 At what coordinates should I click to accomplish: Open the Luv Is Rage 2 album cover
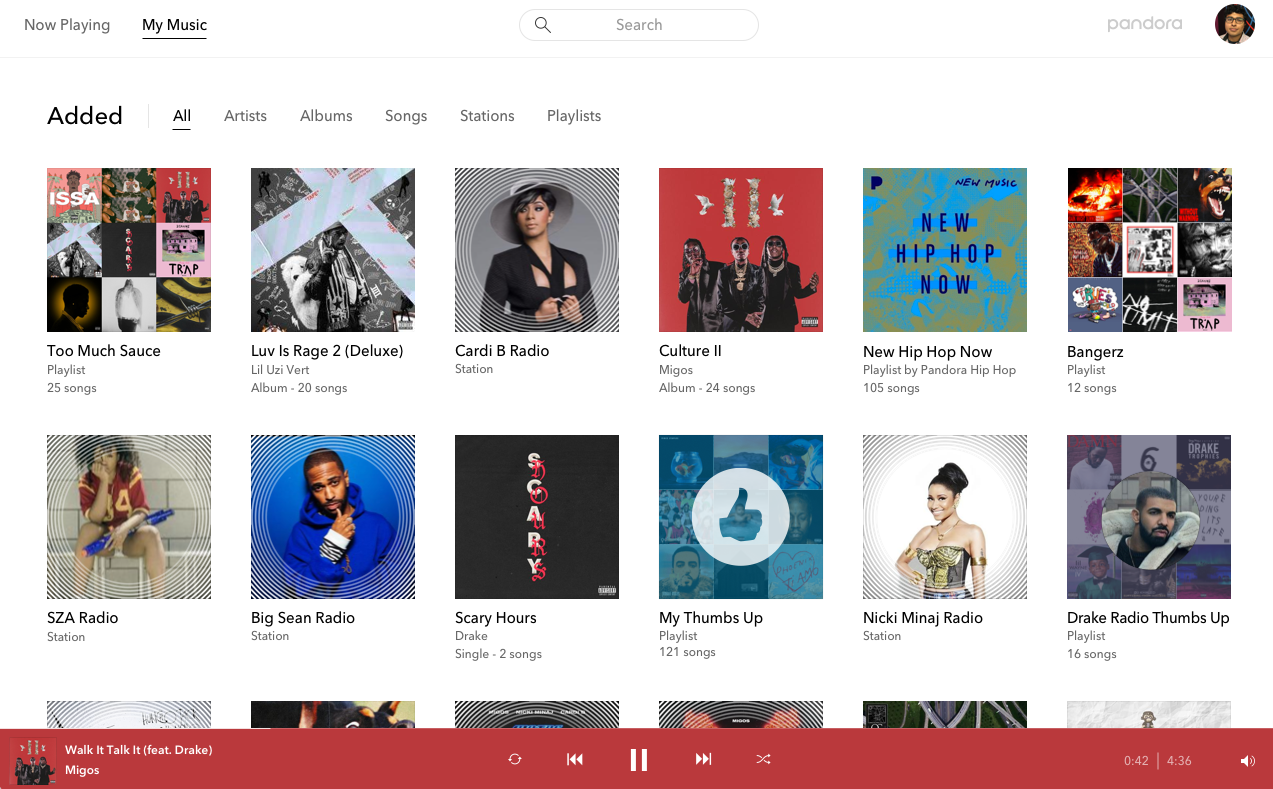(333, 250)
